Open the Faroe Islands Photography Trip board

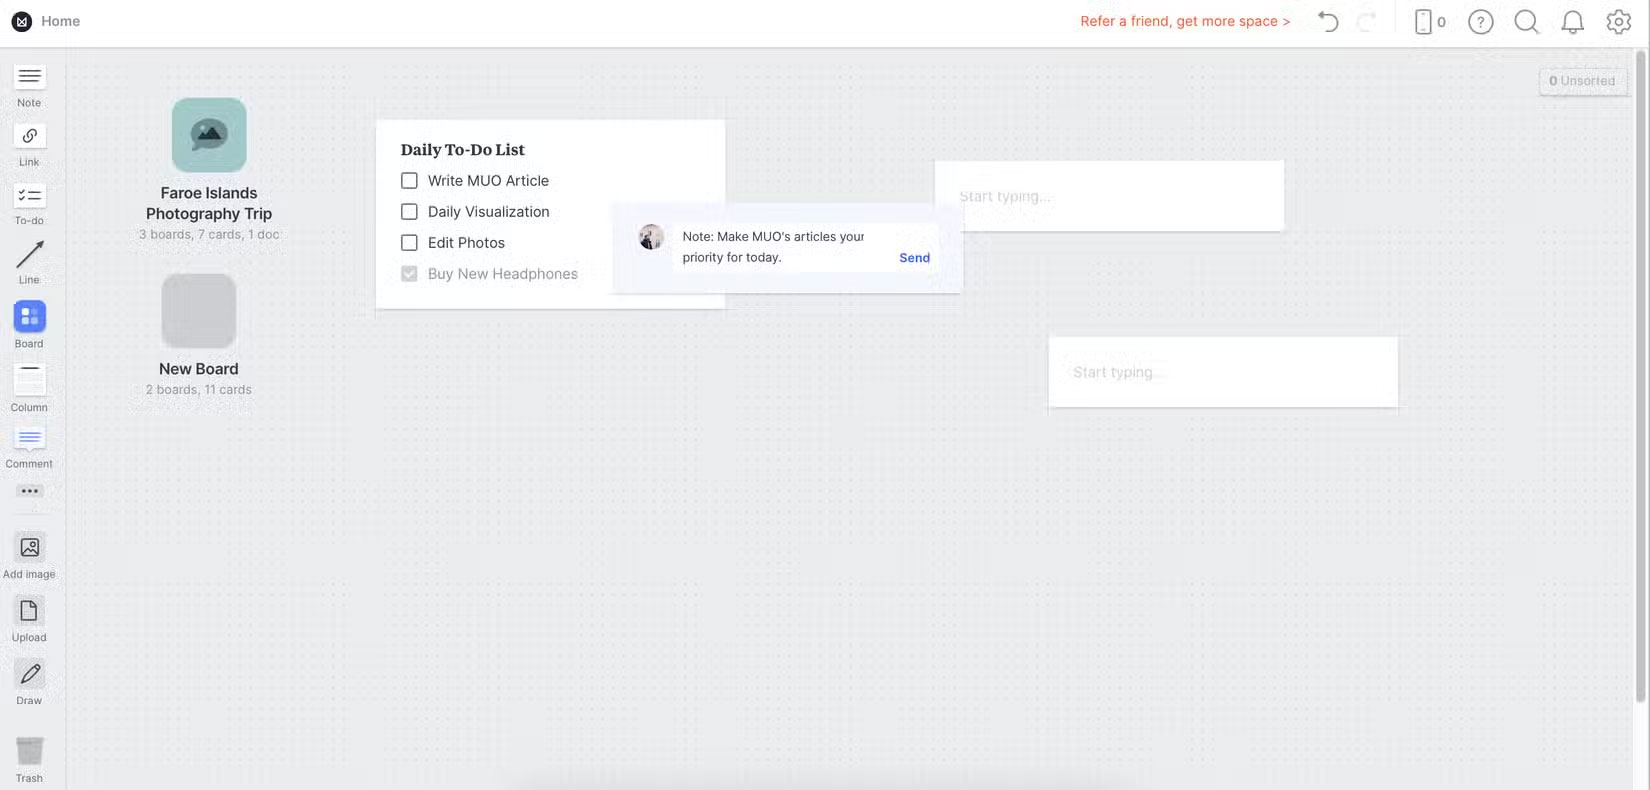[x=209, y=136]
